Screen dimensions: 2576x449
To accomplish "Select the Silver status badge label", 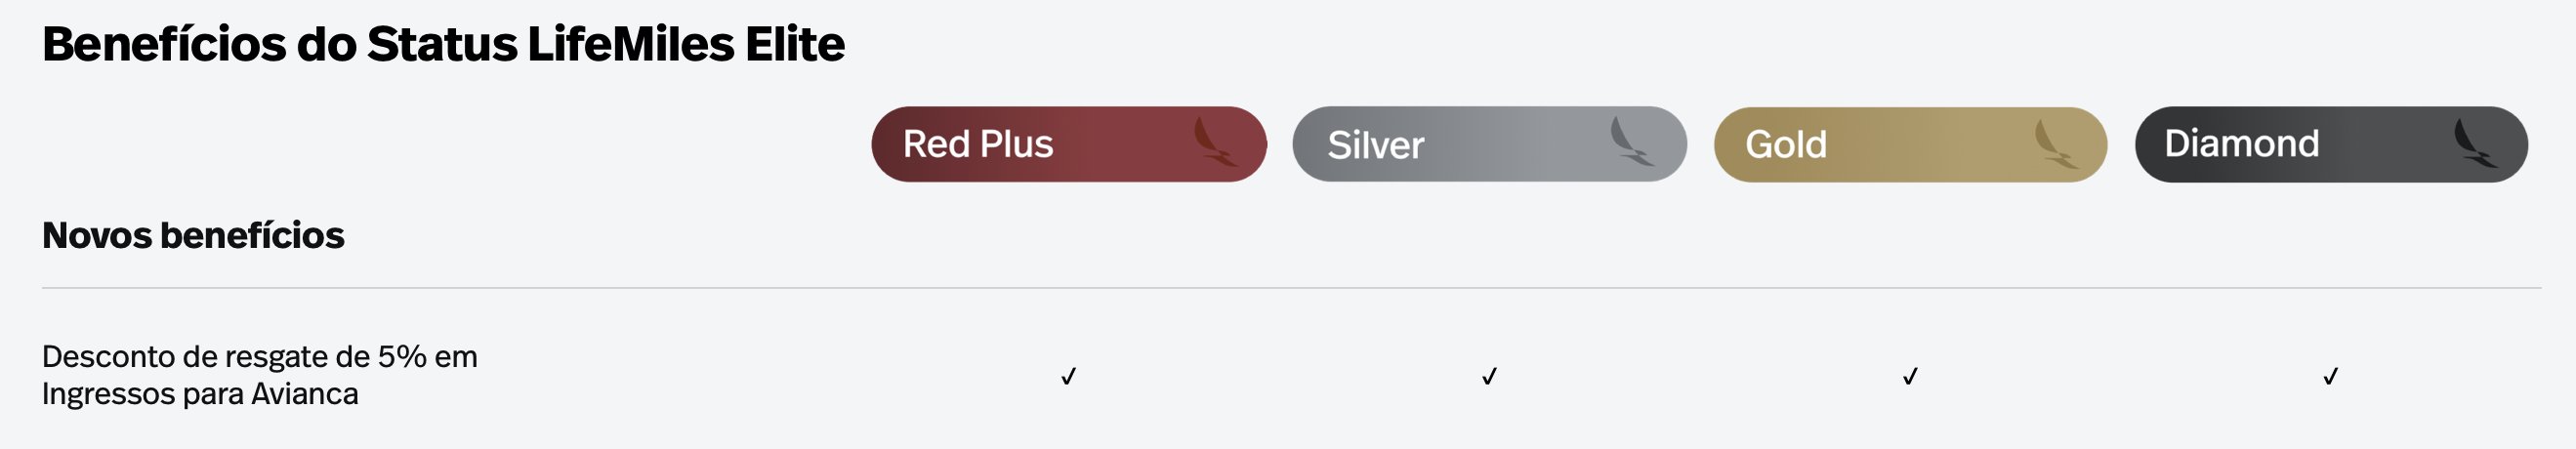I will point(1375,145).
